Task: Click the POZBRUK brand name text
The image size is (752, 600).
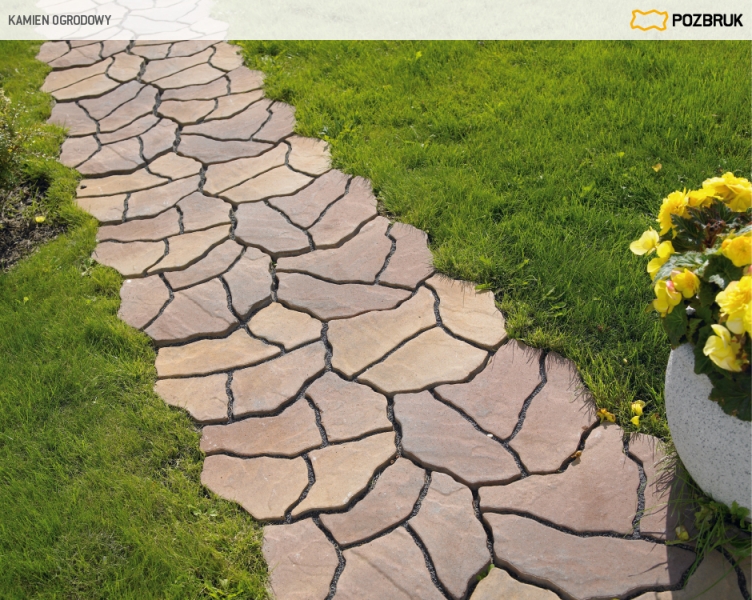Action: 706,20
